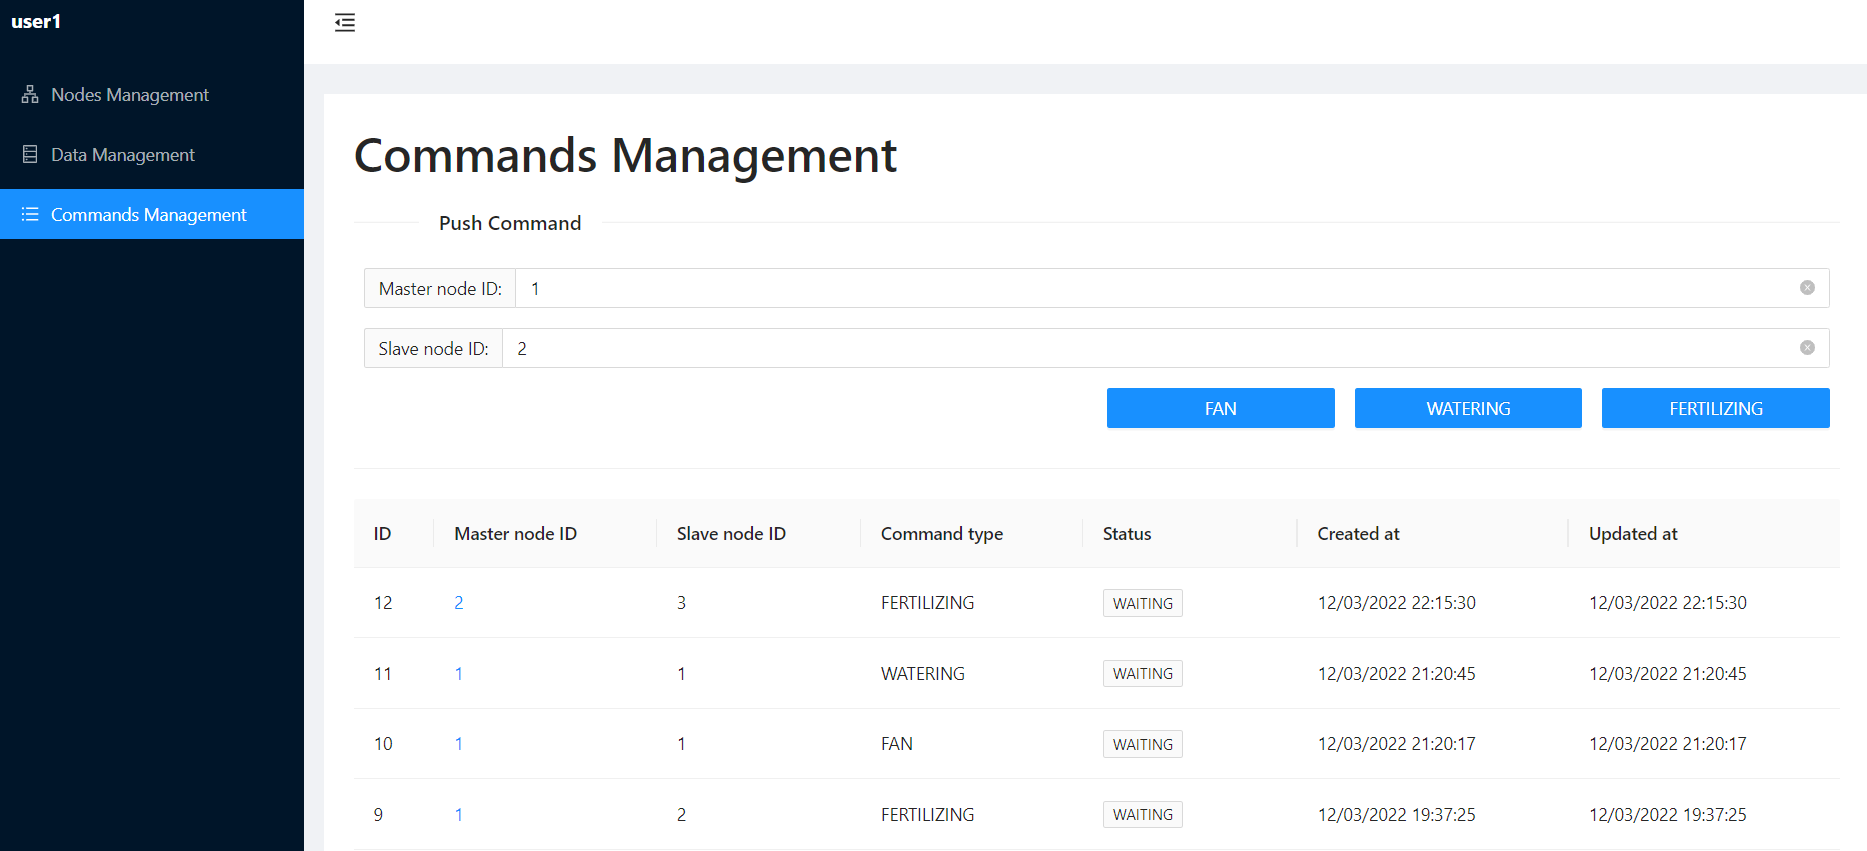Open master node link in row 9
Viewport: 1867px width, 851px height.
coord(459,815)
